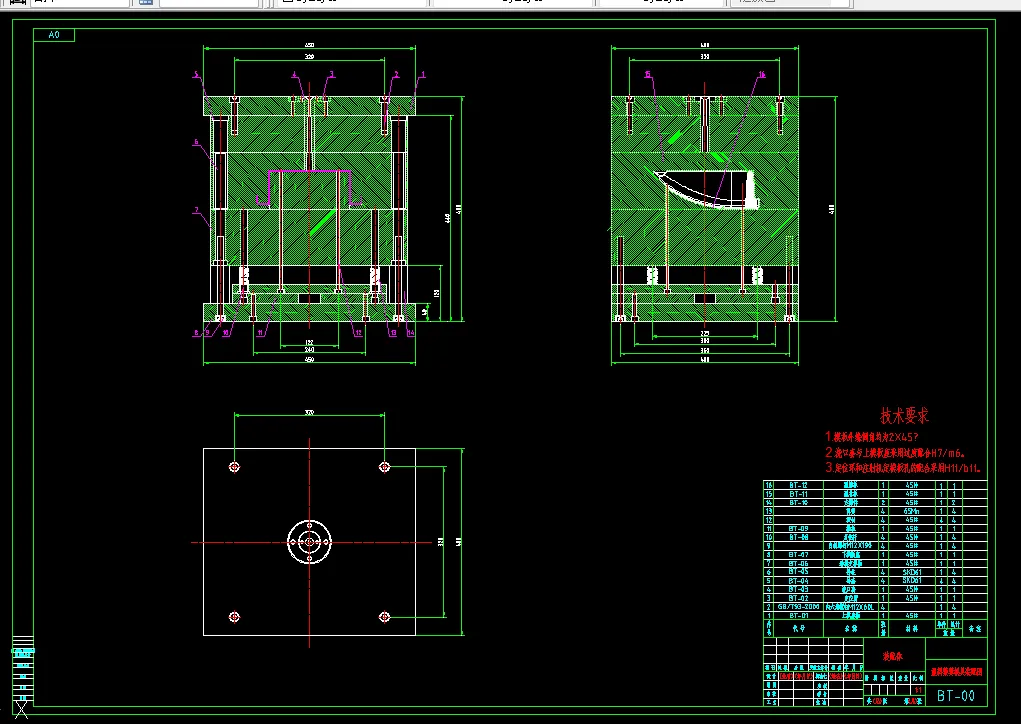The image size is (1021, 724).
Task: Pick the upper-left screw hole in plan view
Action: pyautogui.click(x=234, y=467)
